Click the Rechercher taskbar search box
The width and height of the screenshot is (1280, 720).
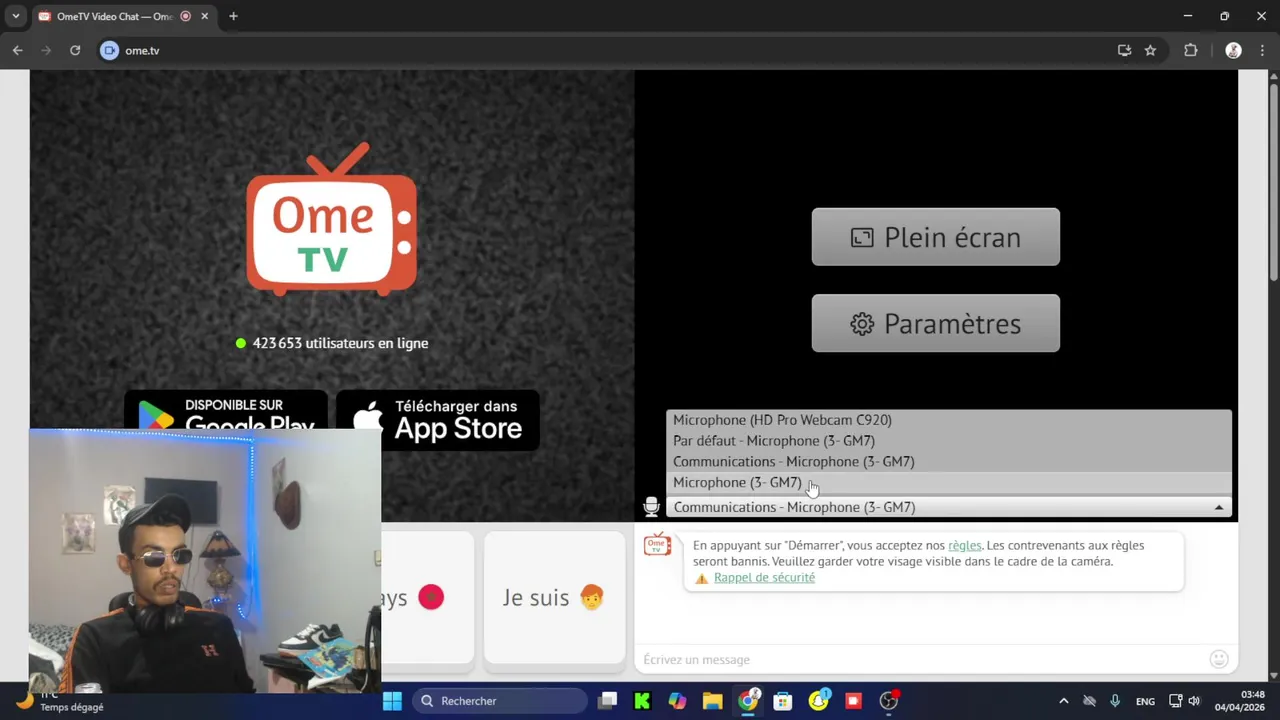click(500, 701)
